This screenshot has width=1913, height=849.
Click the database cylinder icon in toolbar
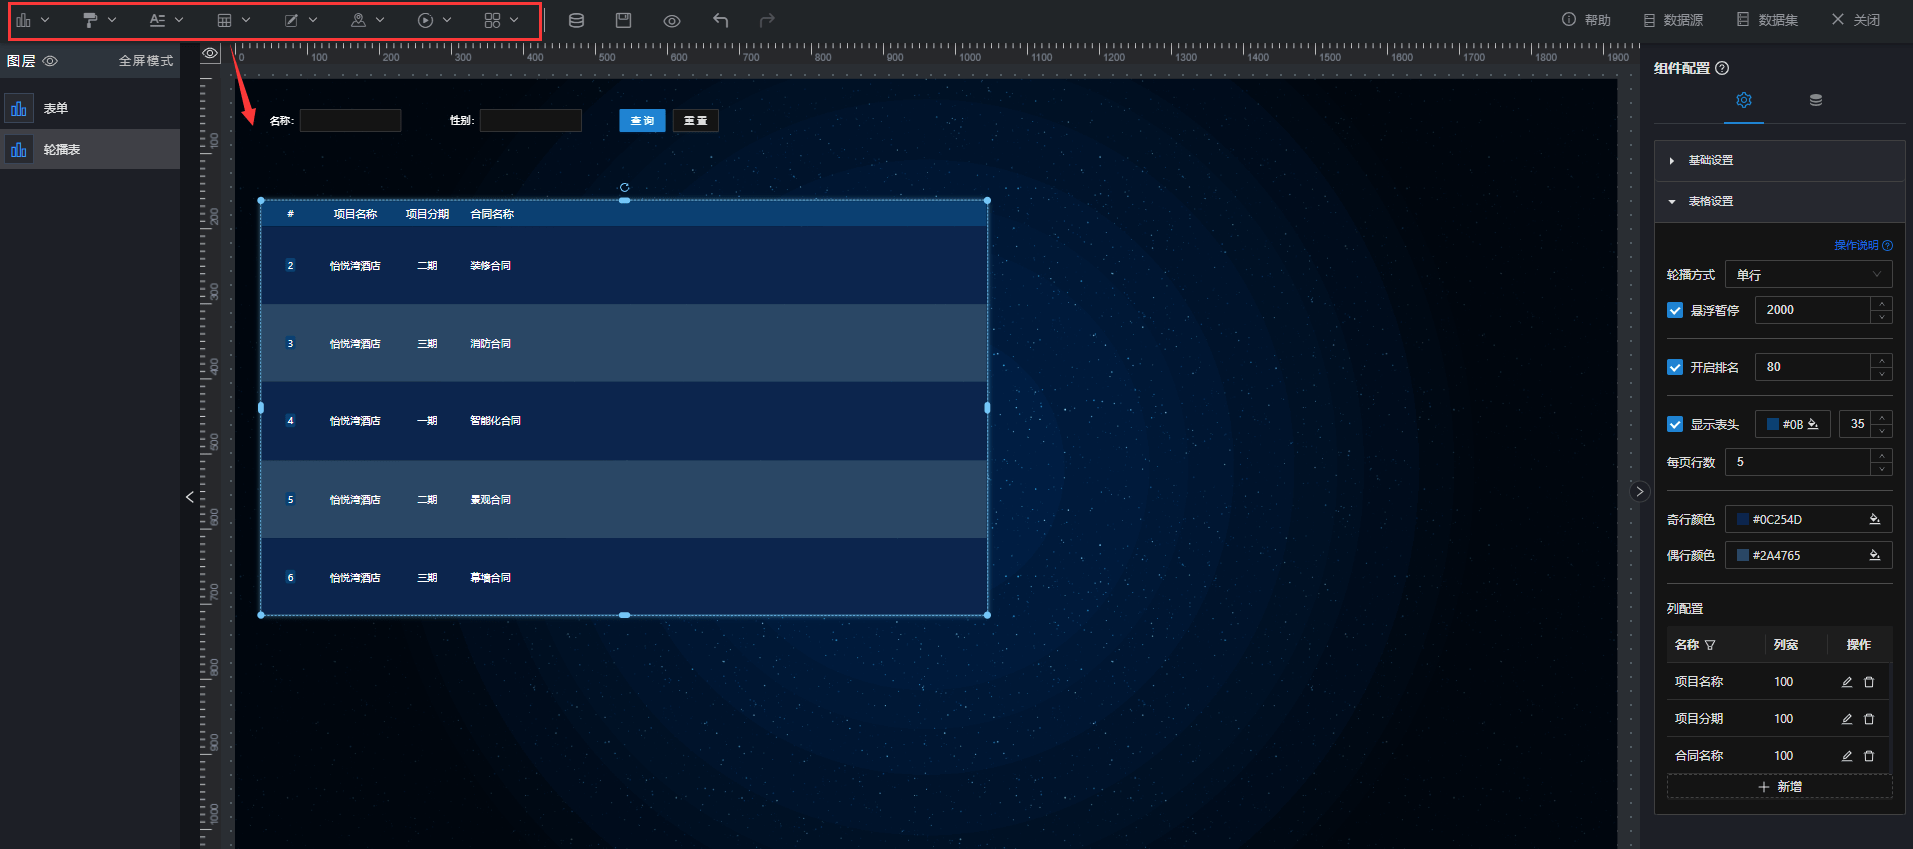click(576, 20)
